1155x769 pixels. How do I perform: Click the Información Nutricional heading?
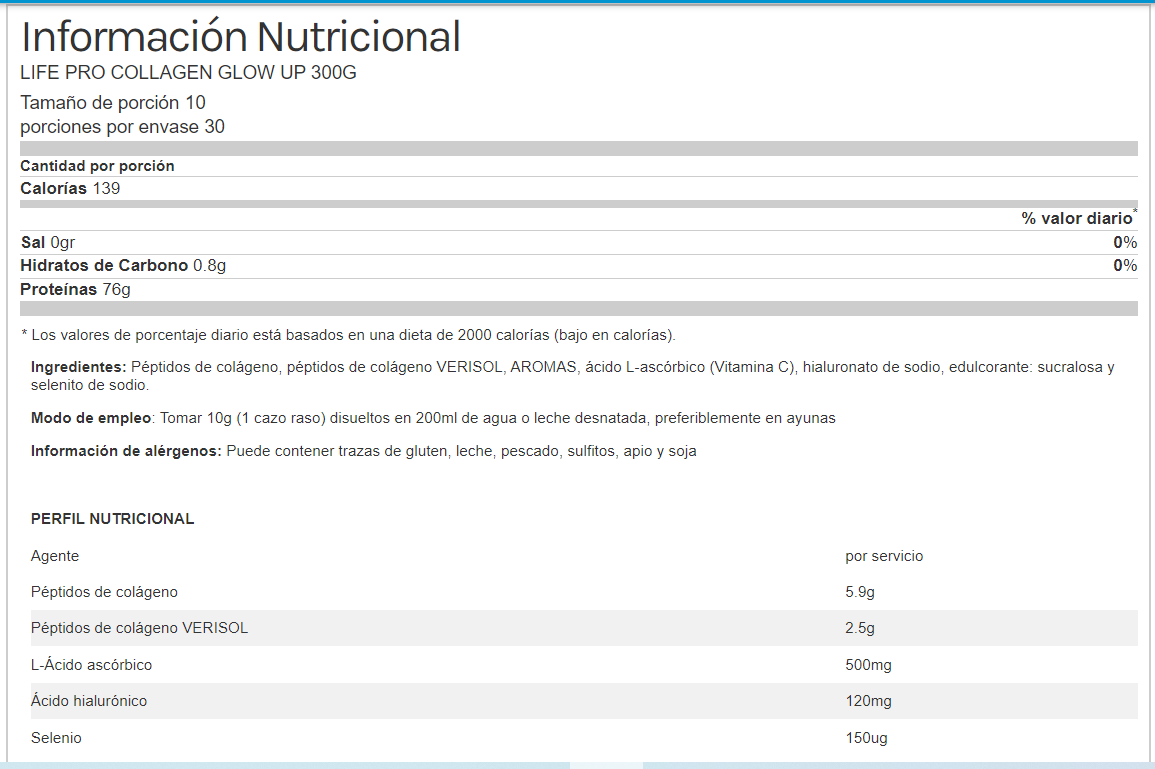(x=240, y=37)
